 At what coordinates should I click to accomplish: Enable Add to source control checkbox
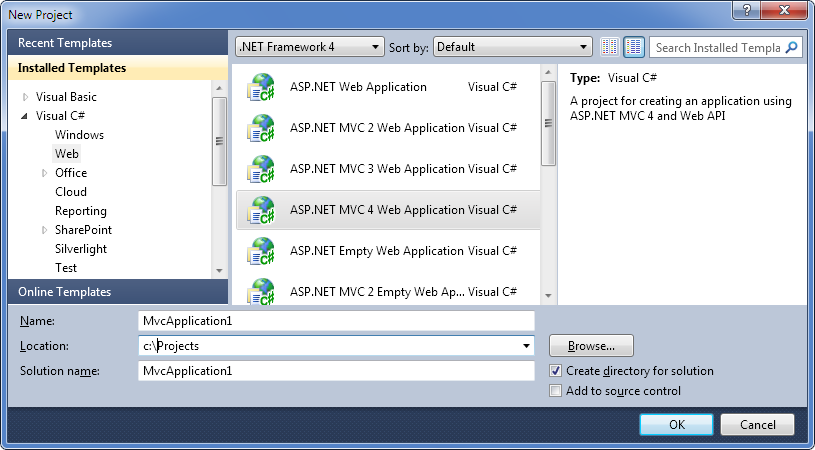(556, 391)
